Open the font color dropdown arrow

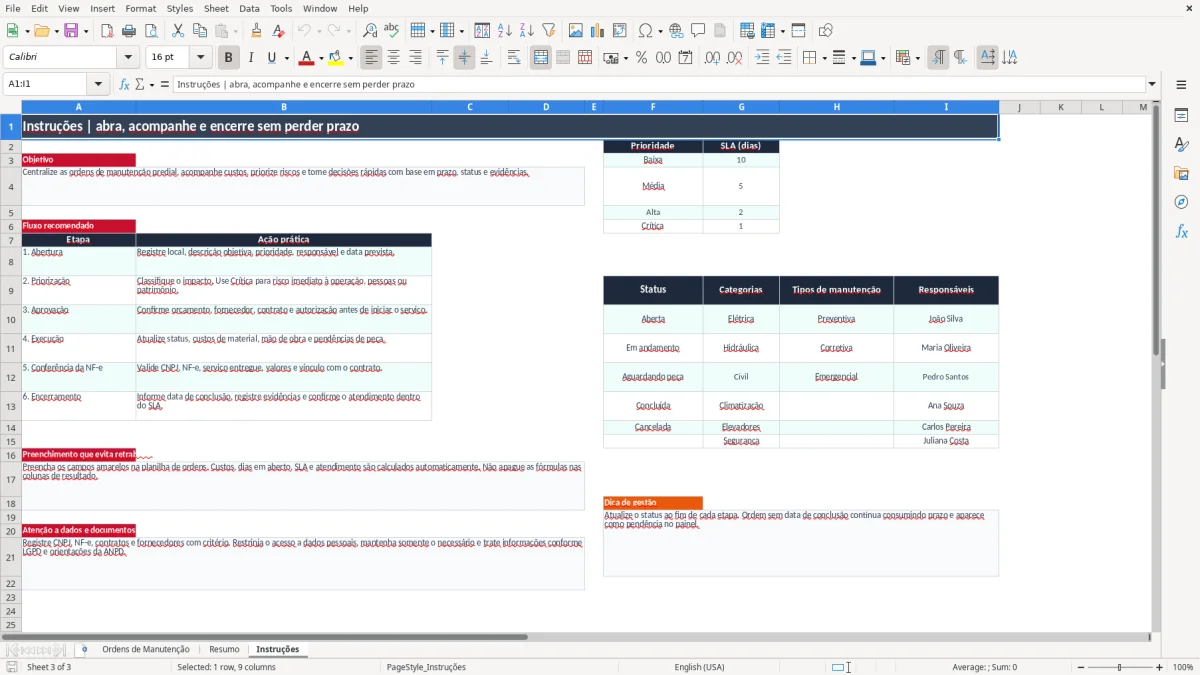coord(321,58)
